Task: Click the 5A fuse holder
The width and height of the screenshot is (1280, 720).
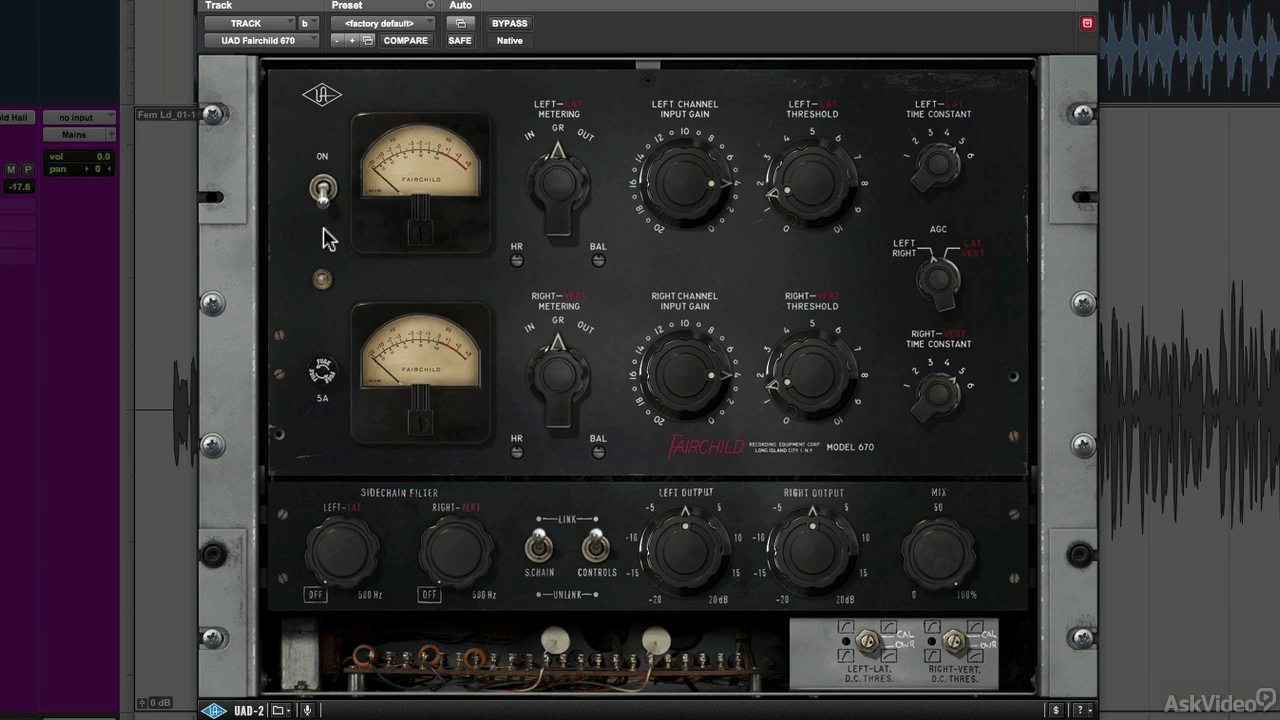Action: tap(322, 372)
